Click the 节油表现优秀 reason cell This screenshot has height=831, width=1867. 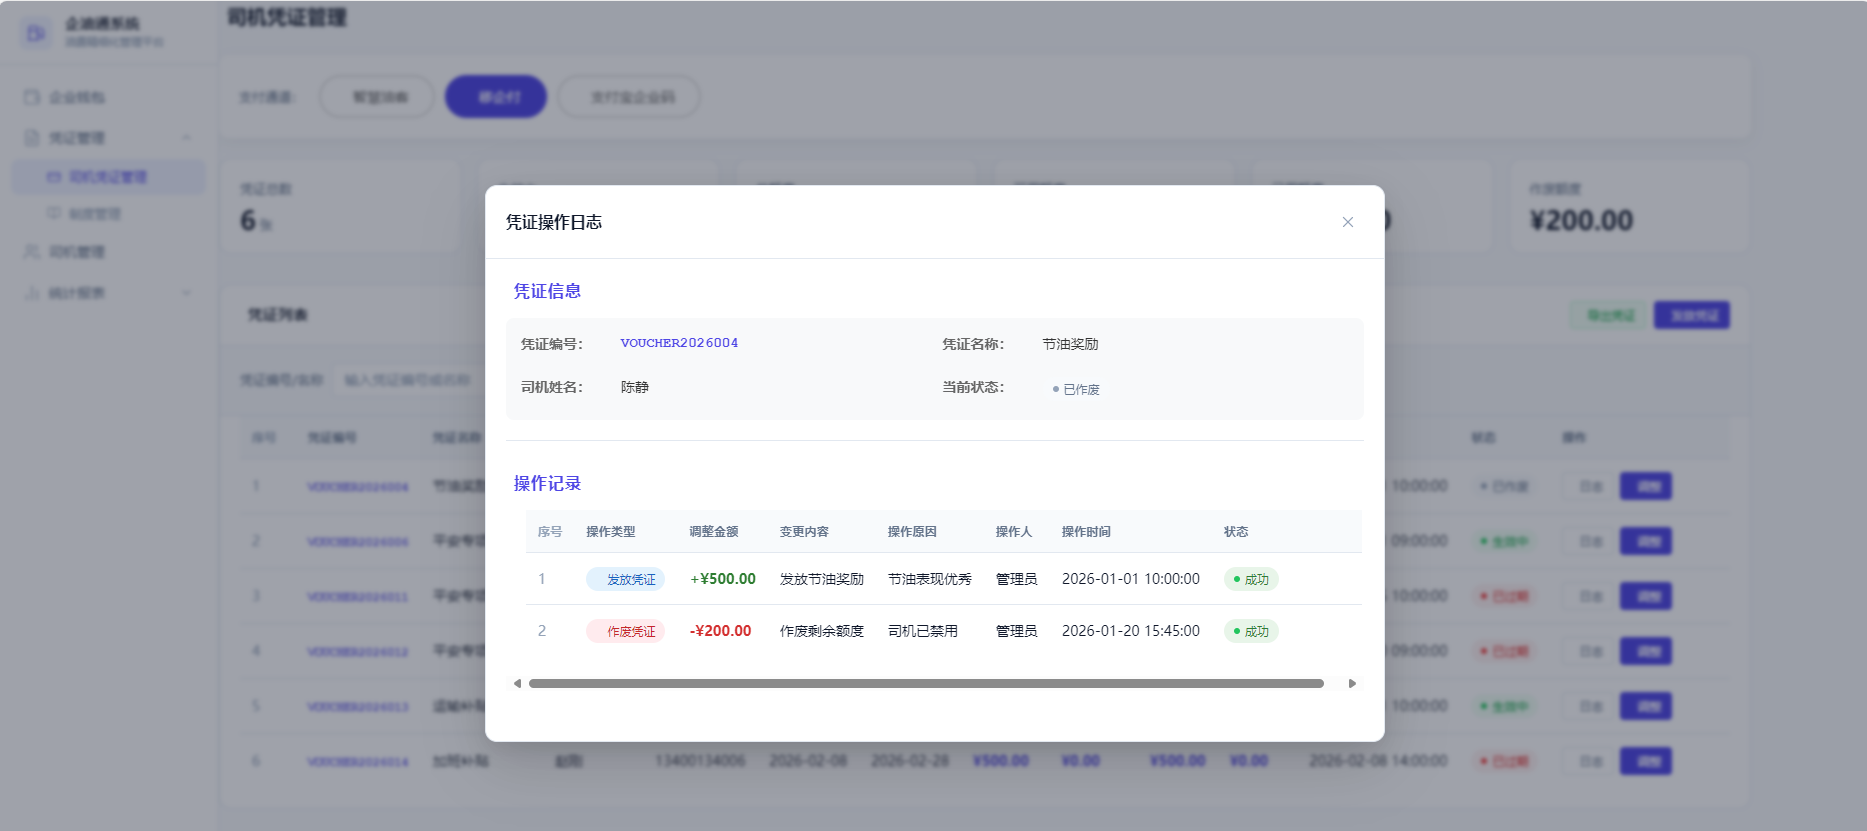tap(930, 579)
